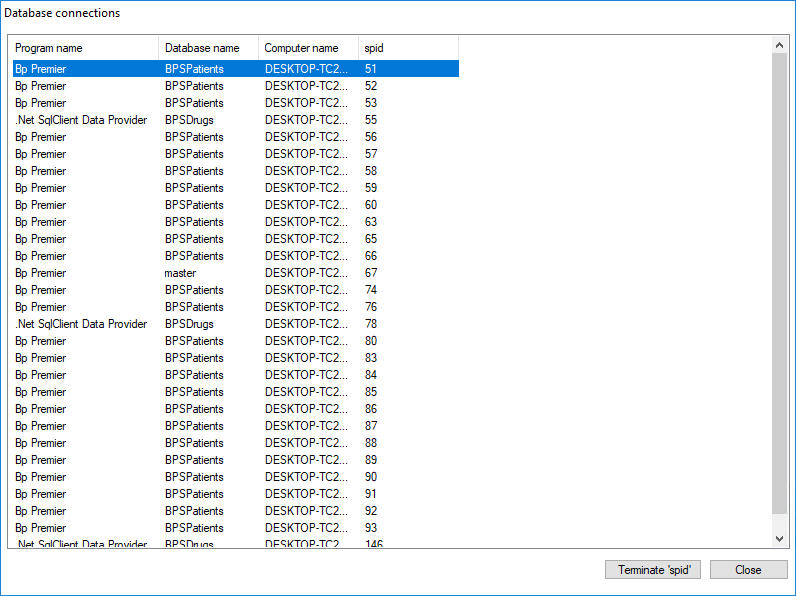Select the master database row spid 67

tap(236, 273)
